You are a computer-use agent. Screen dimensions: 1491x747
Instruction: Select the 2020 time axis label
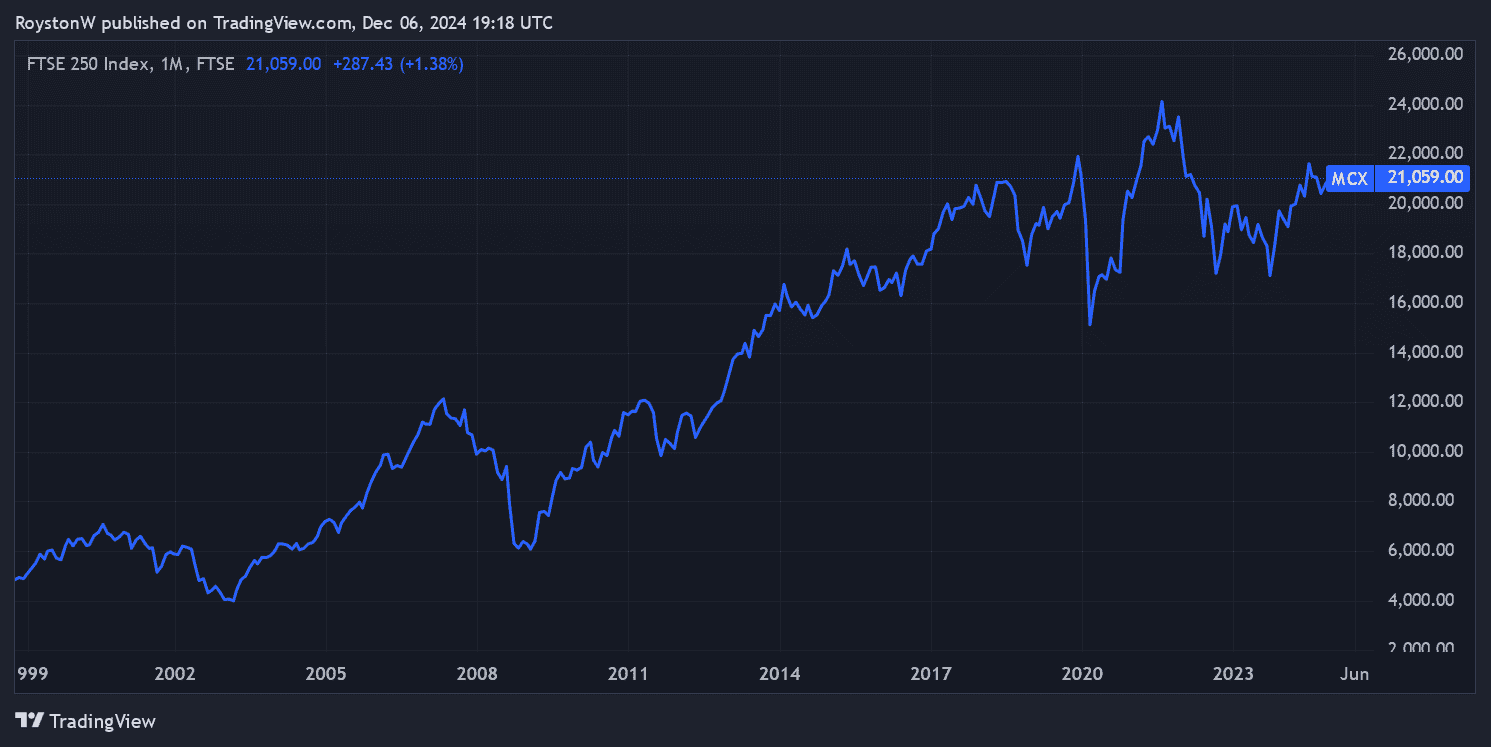tap(1082, 675)
